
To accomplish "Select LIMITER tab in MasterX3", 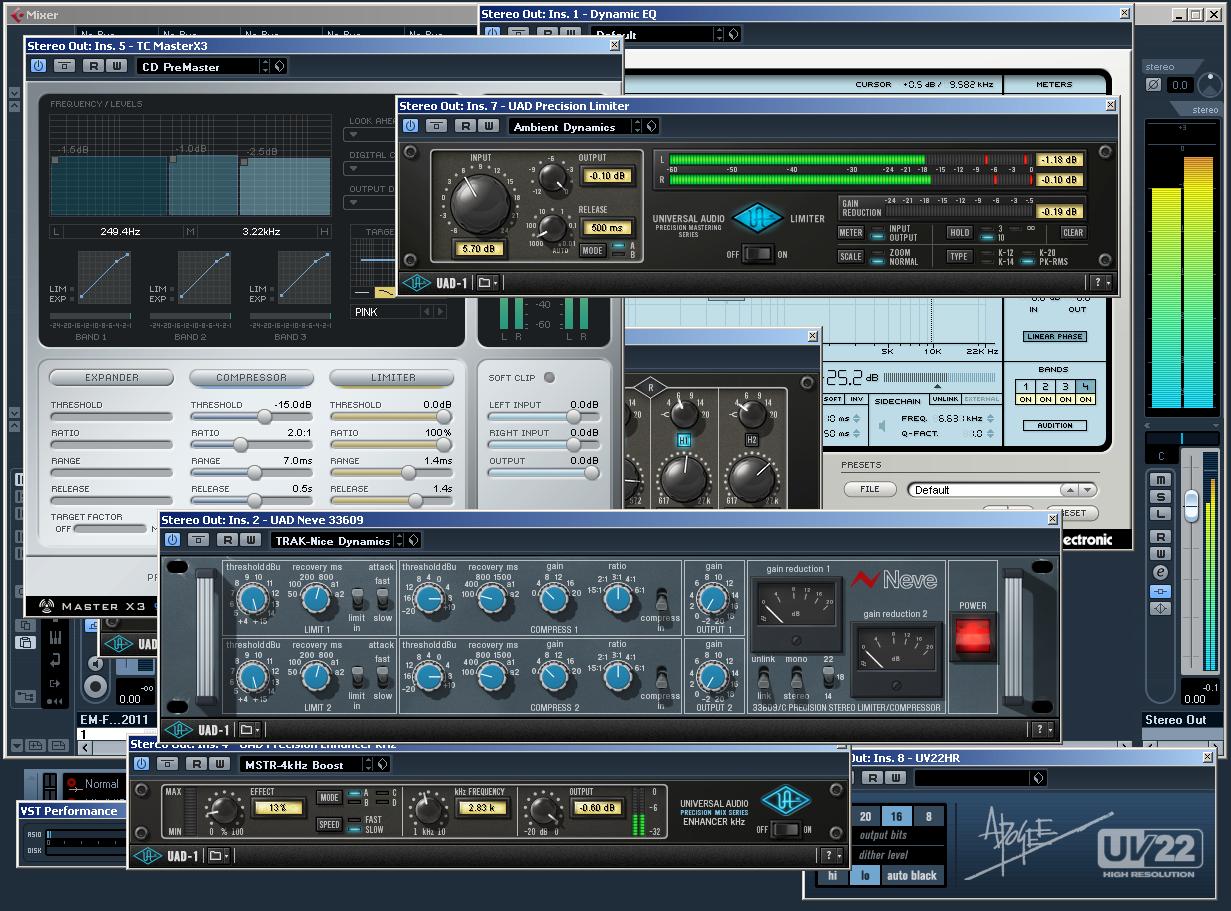I will [392, 377].
